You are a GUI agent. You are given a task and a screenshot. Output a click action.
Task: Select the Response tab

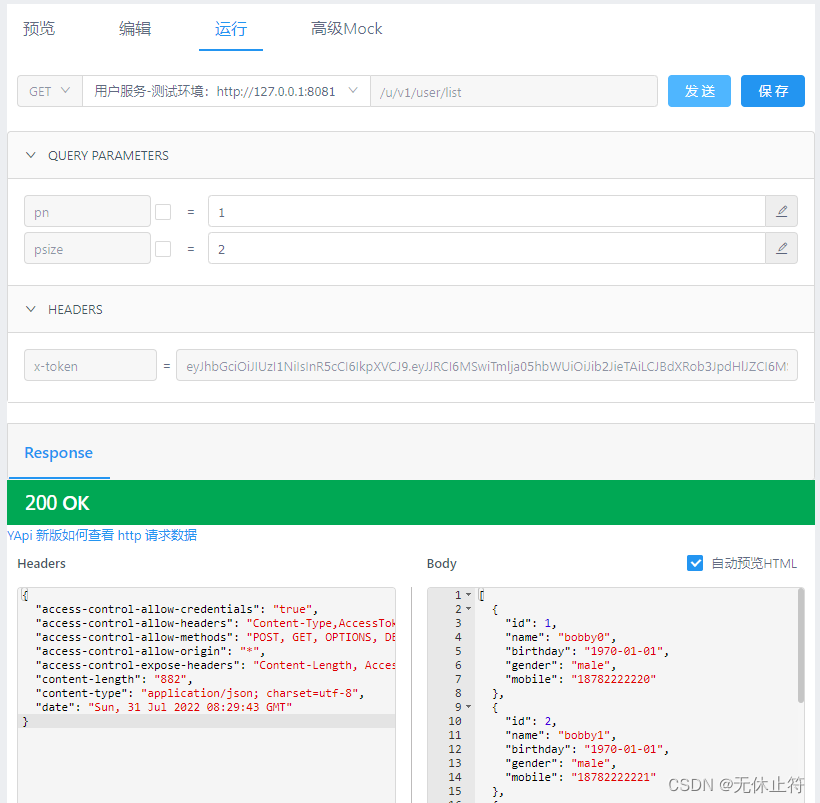coord(59,453)
